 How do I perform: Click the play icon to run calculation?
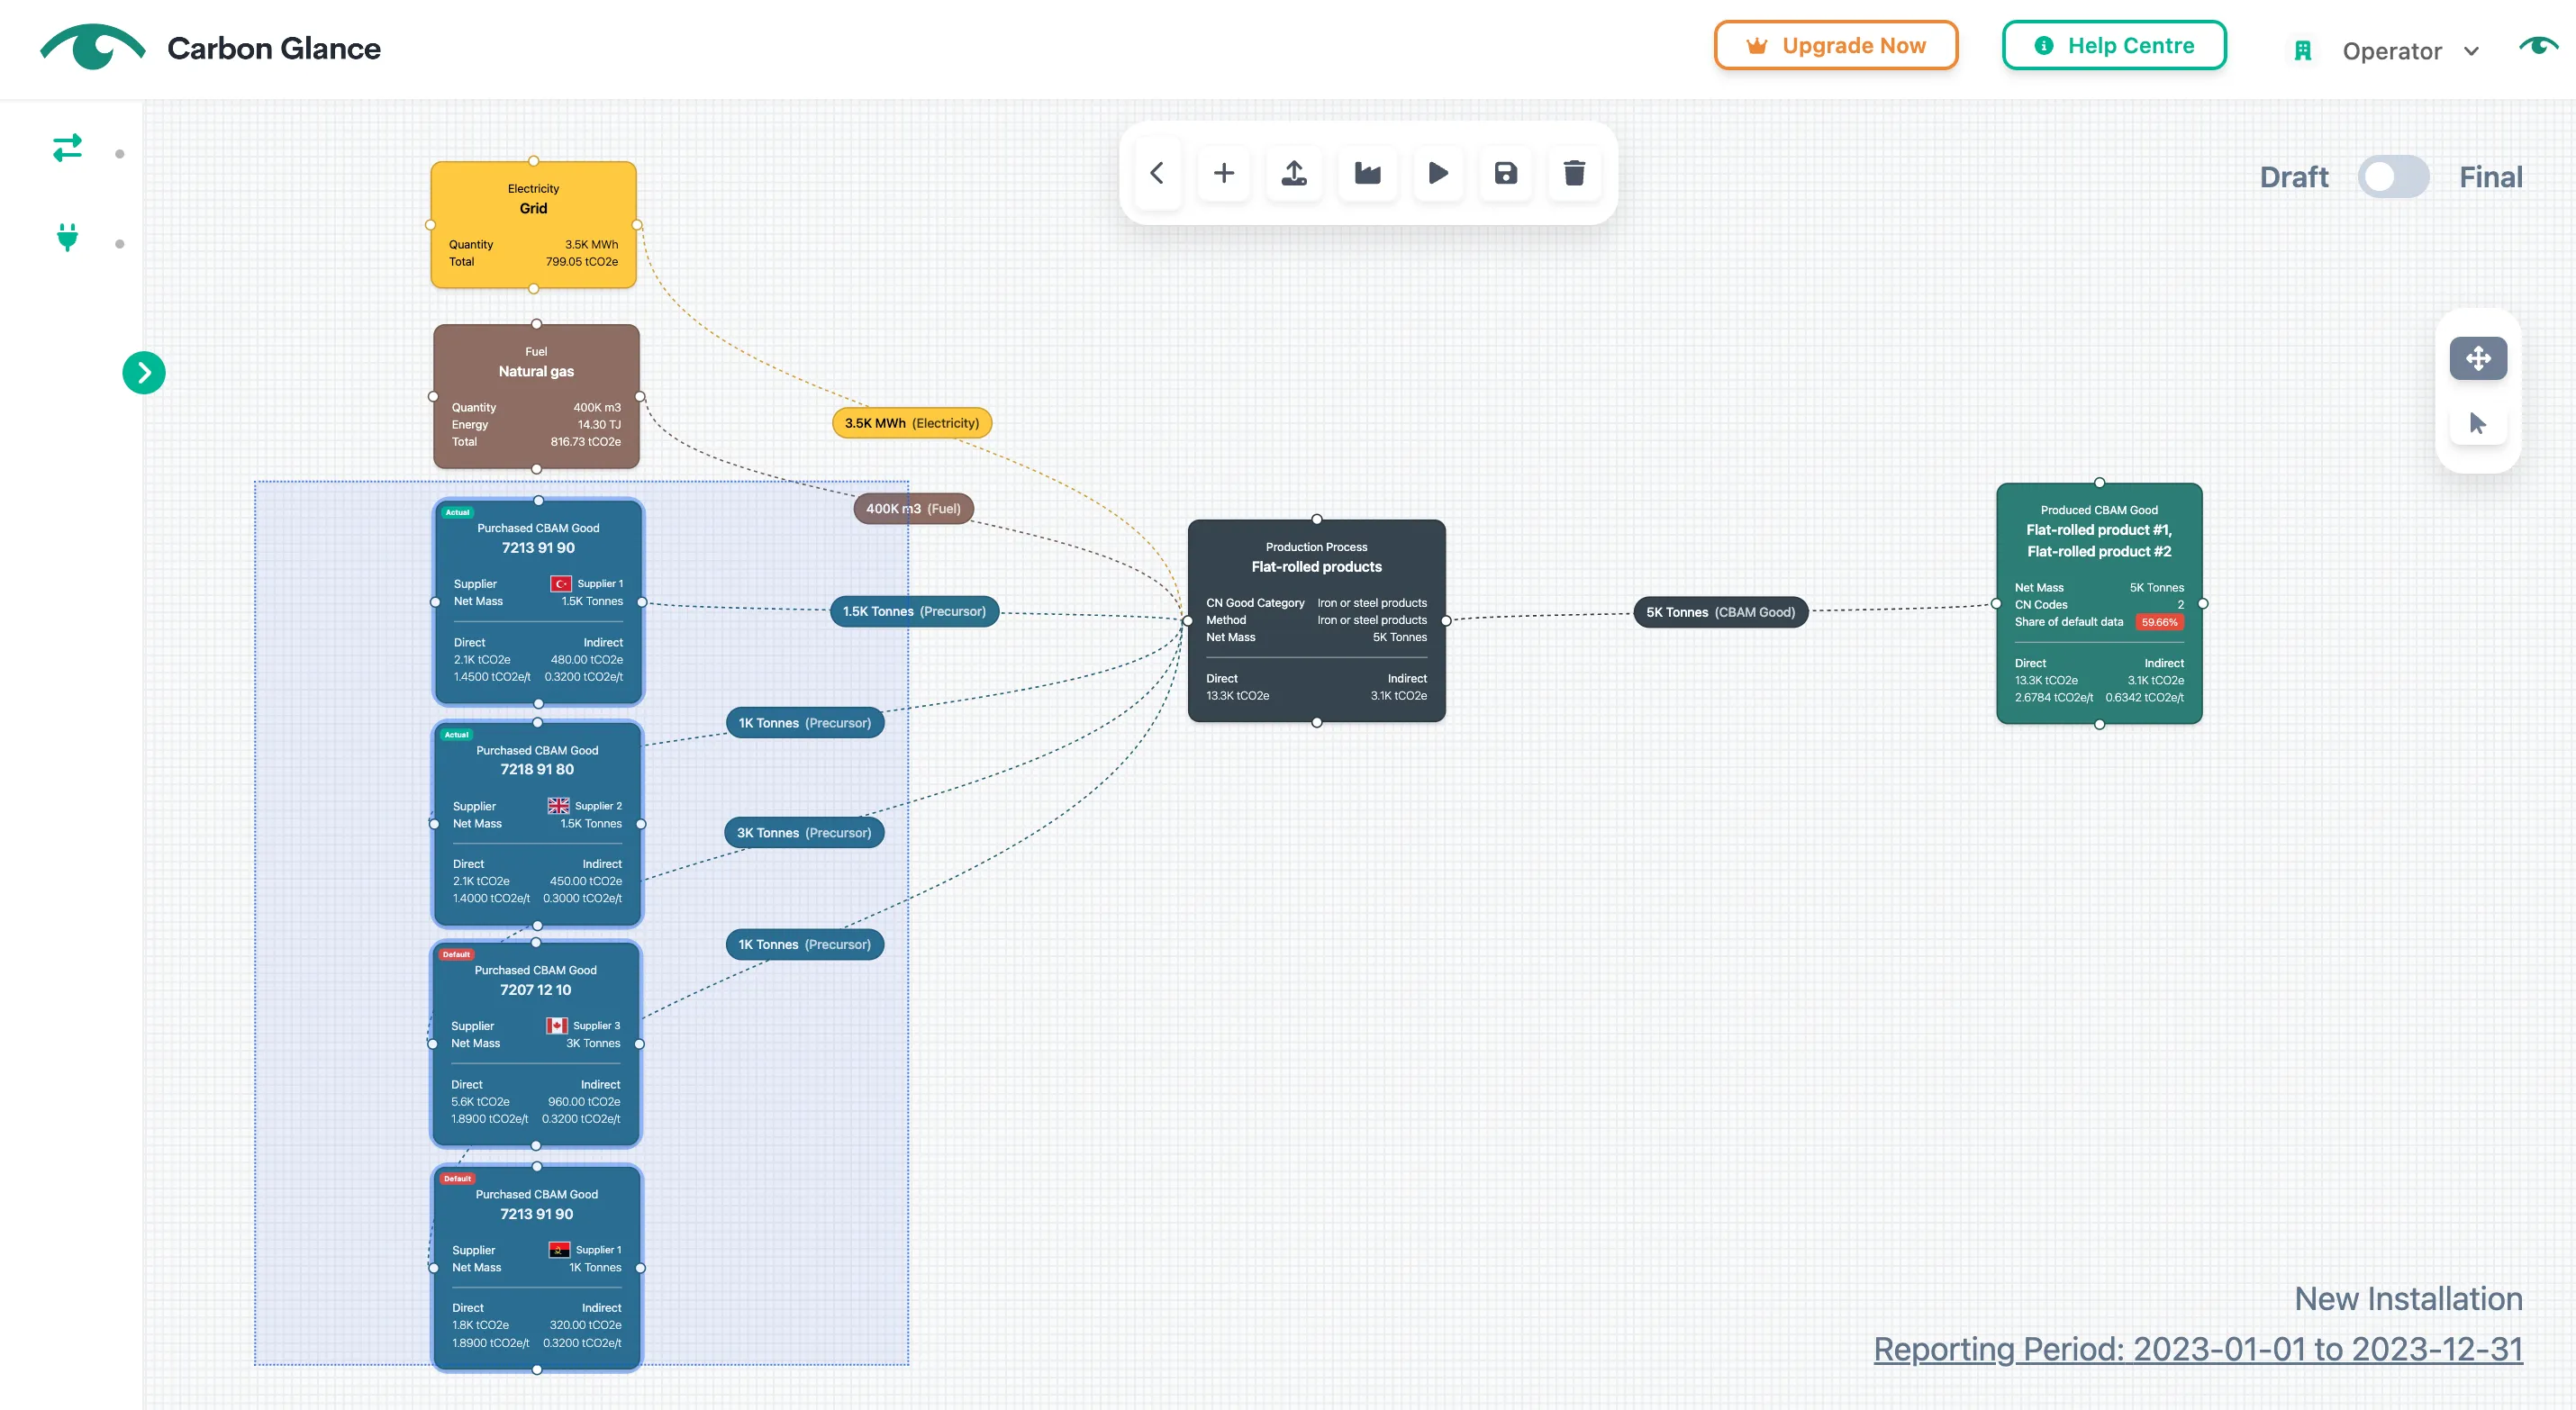pyautogui.click(x=1438, y=173)
